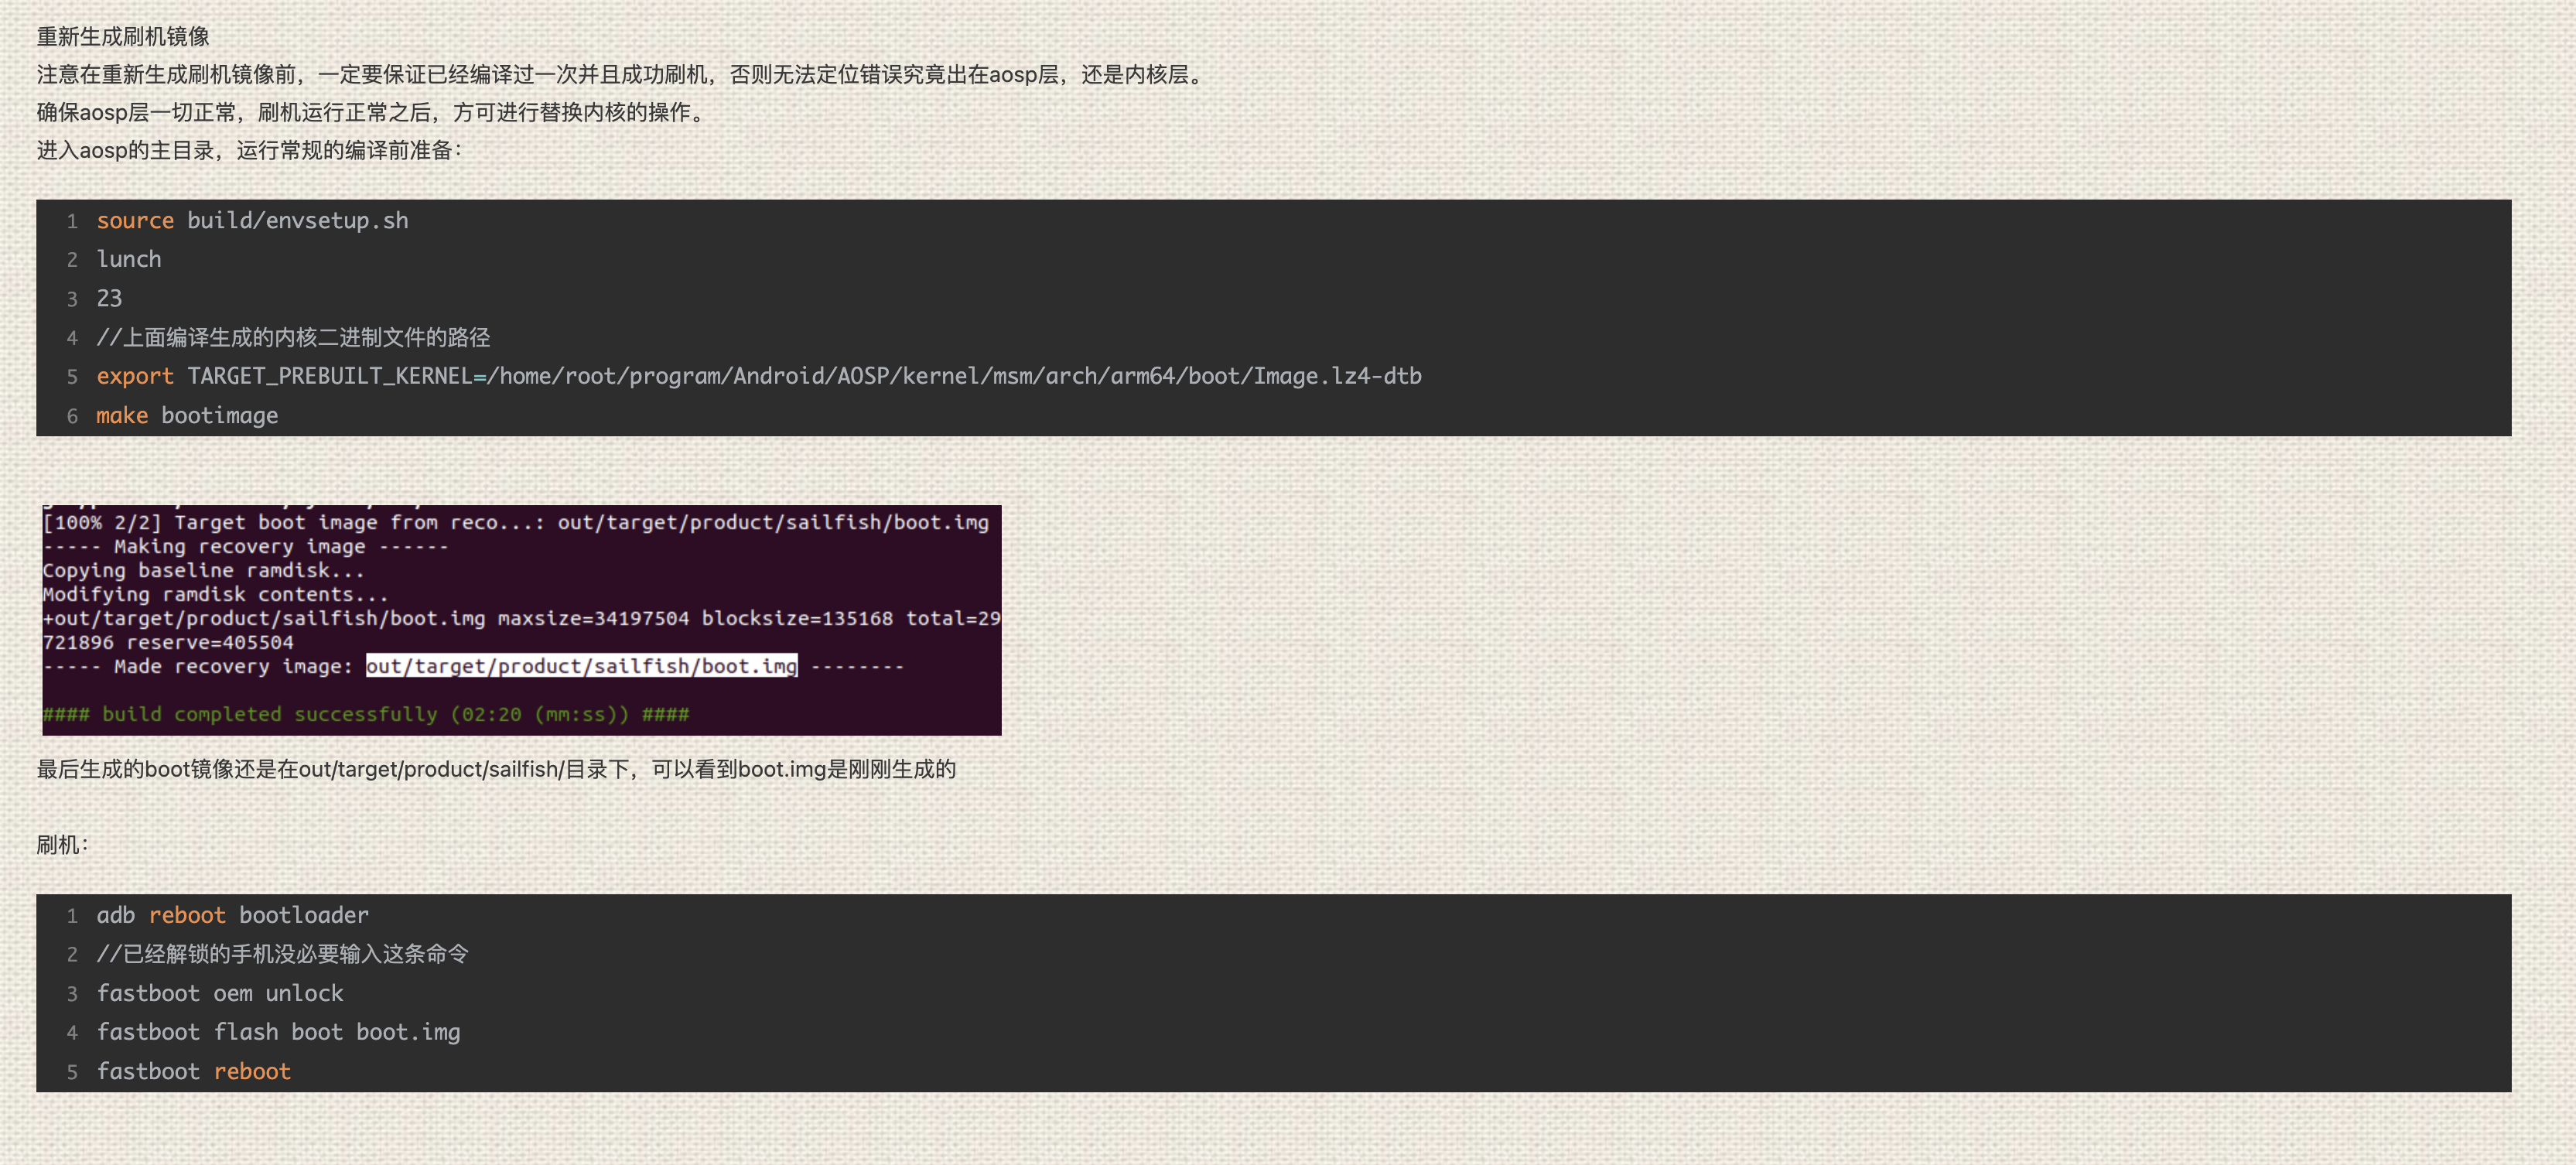Click 'adb reboot bootloader' command
Screen dimensions: 2576x1165
pos(232,916)
